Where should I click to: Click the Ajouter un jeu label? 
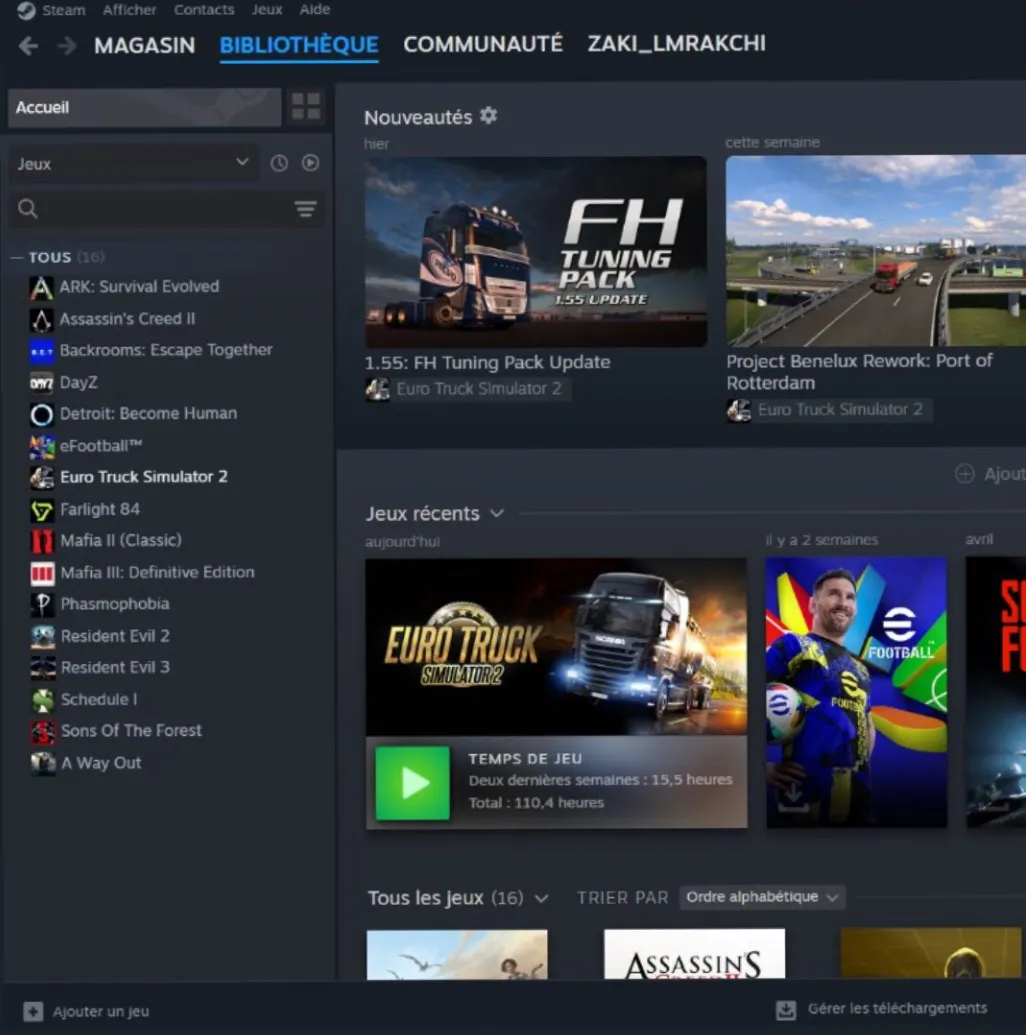pos(101,1011)
